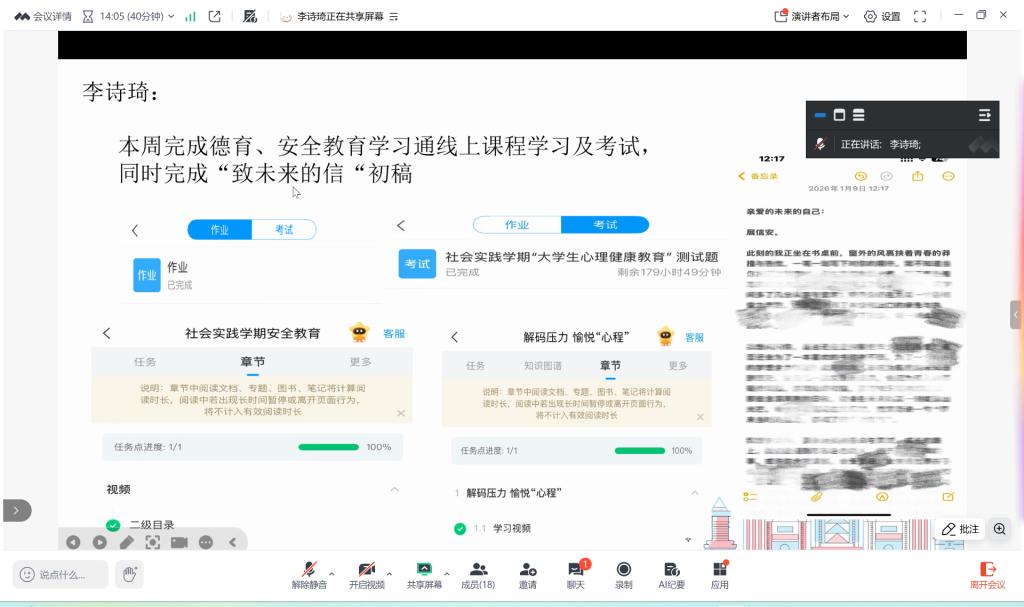Open the chat (聊天) panel
The height and width of the screenshot is (607, 1024).
pos(575,574)
